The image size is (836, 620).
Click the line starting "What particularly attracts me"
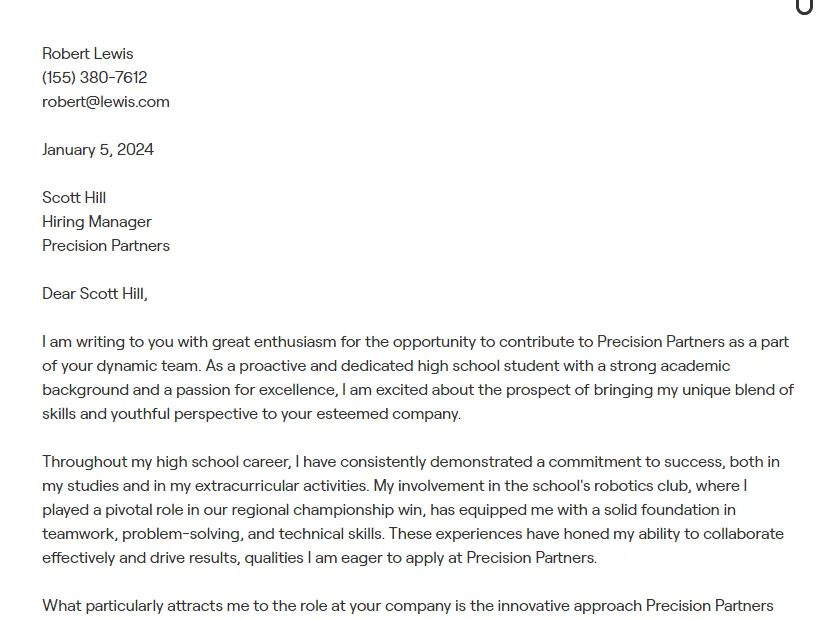(408, 606)
